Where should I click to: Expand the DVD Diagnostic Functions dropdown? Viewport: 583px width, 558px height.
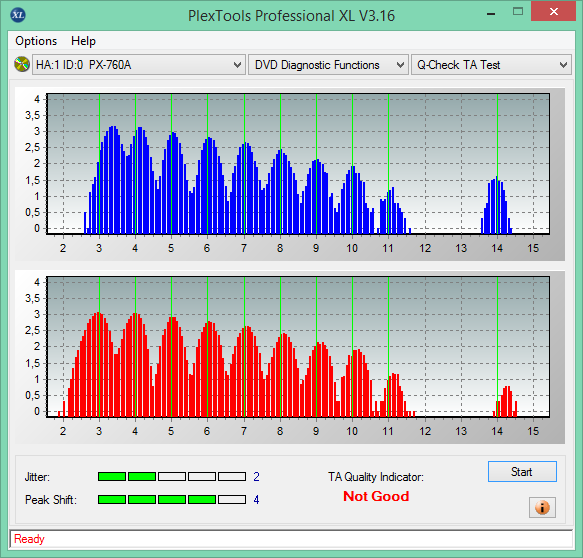pyautogui.click(x=328, y=65)
